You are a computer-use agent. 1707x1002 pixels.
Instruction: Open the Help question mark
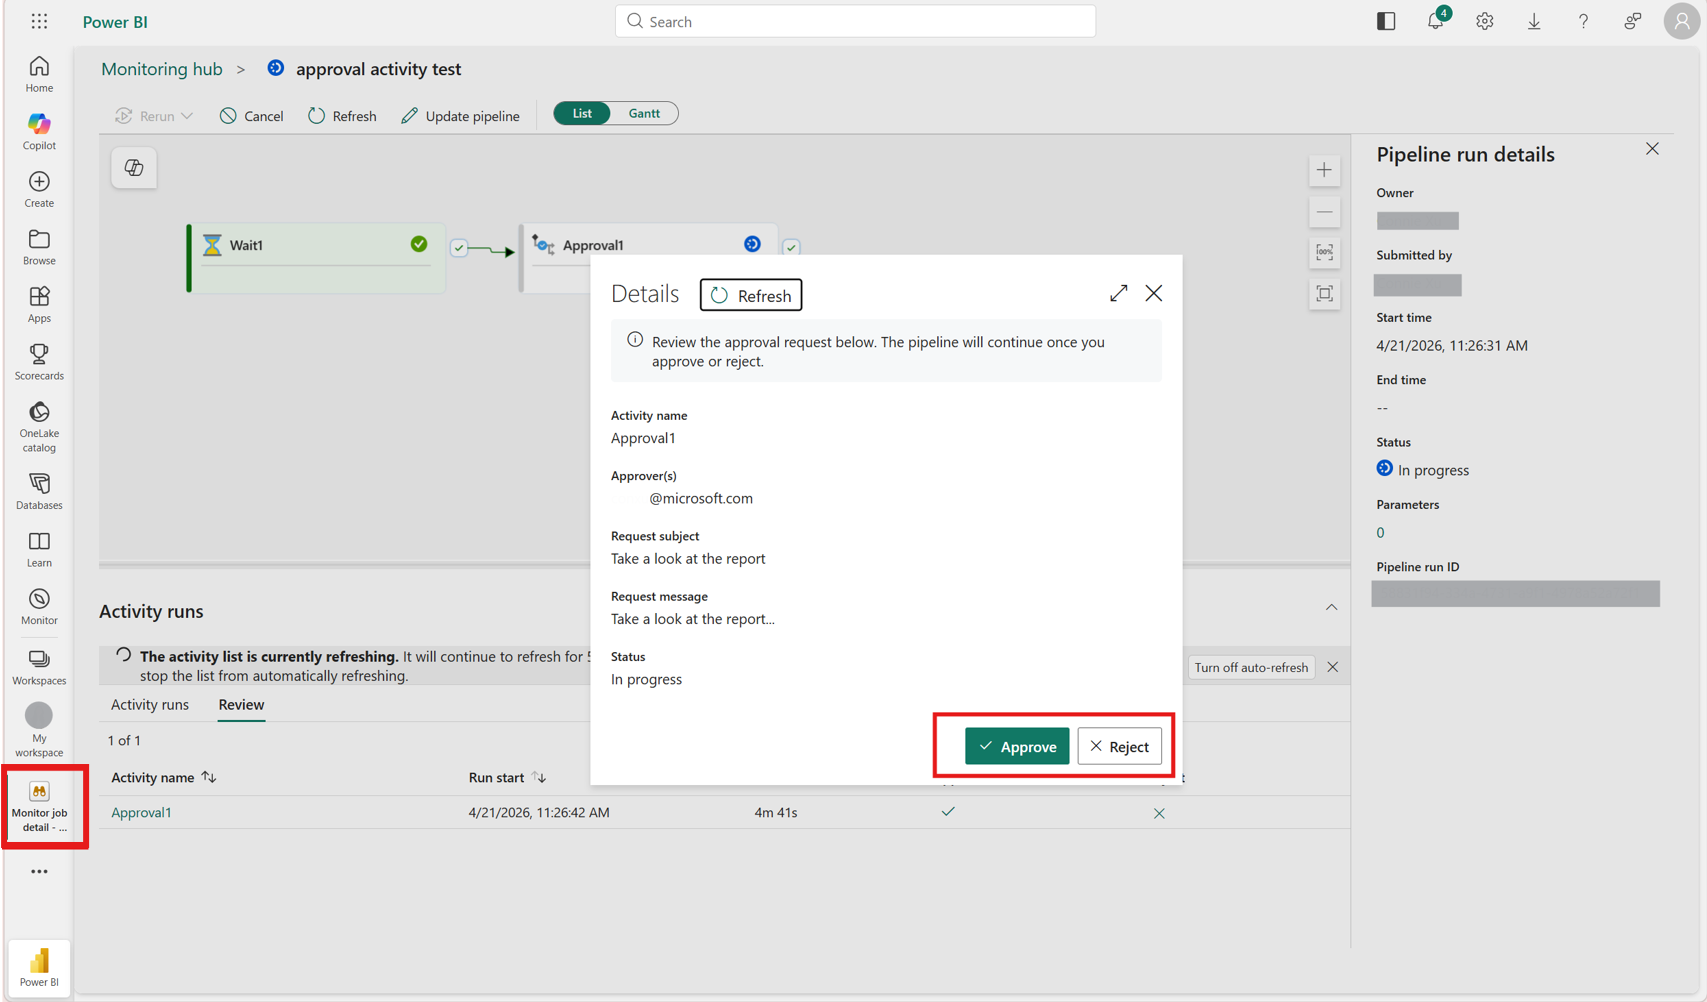(x=1583, y=21)
